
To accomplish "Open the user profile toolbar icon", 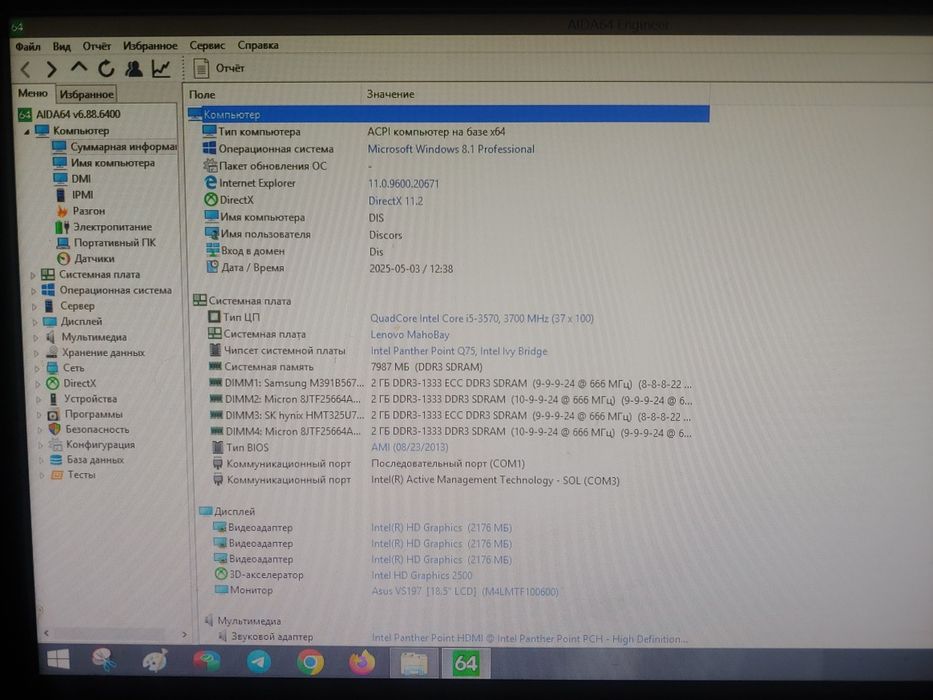I will point(133,69).
